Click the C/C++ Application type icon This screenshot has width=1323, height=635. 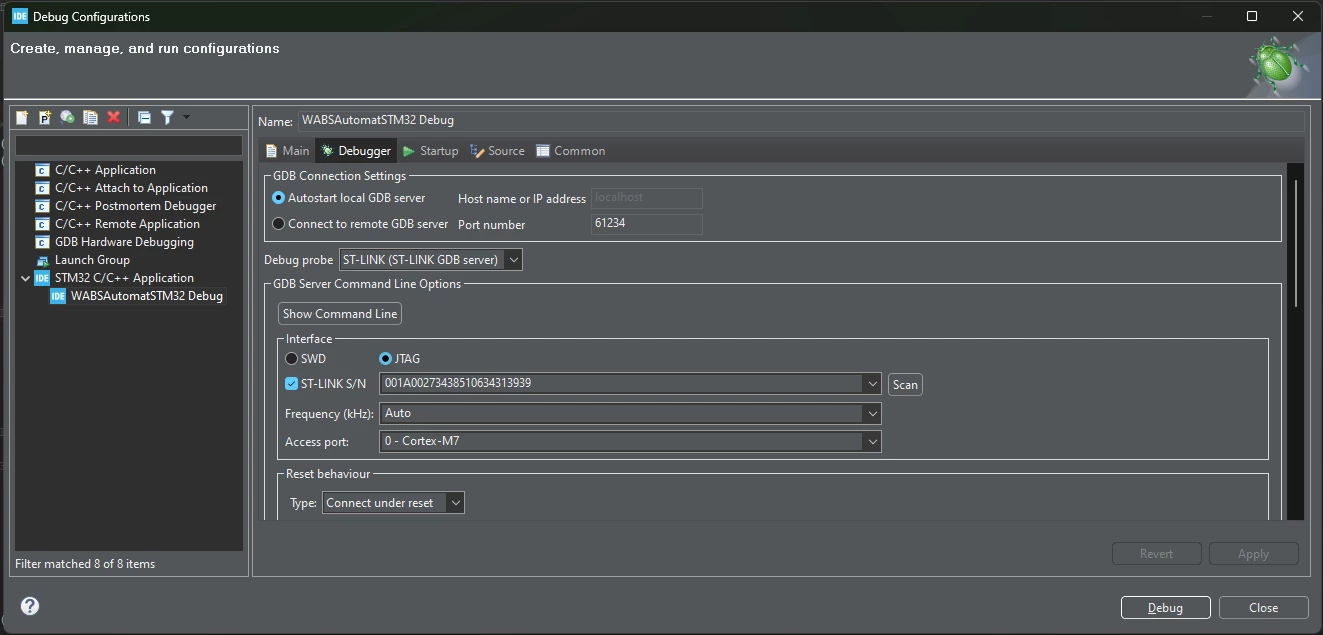coord(42,170)
